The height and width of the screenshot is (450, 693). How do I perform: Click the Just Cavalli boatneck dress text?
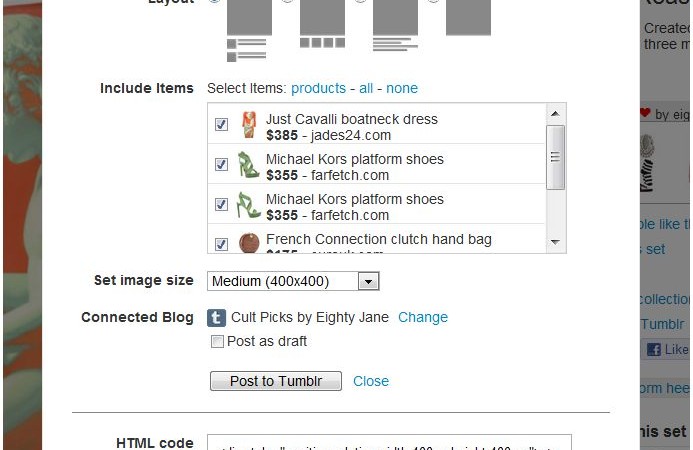pos(352,119)
